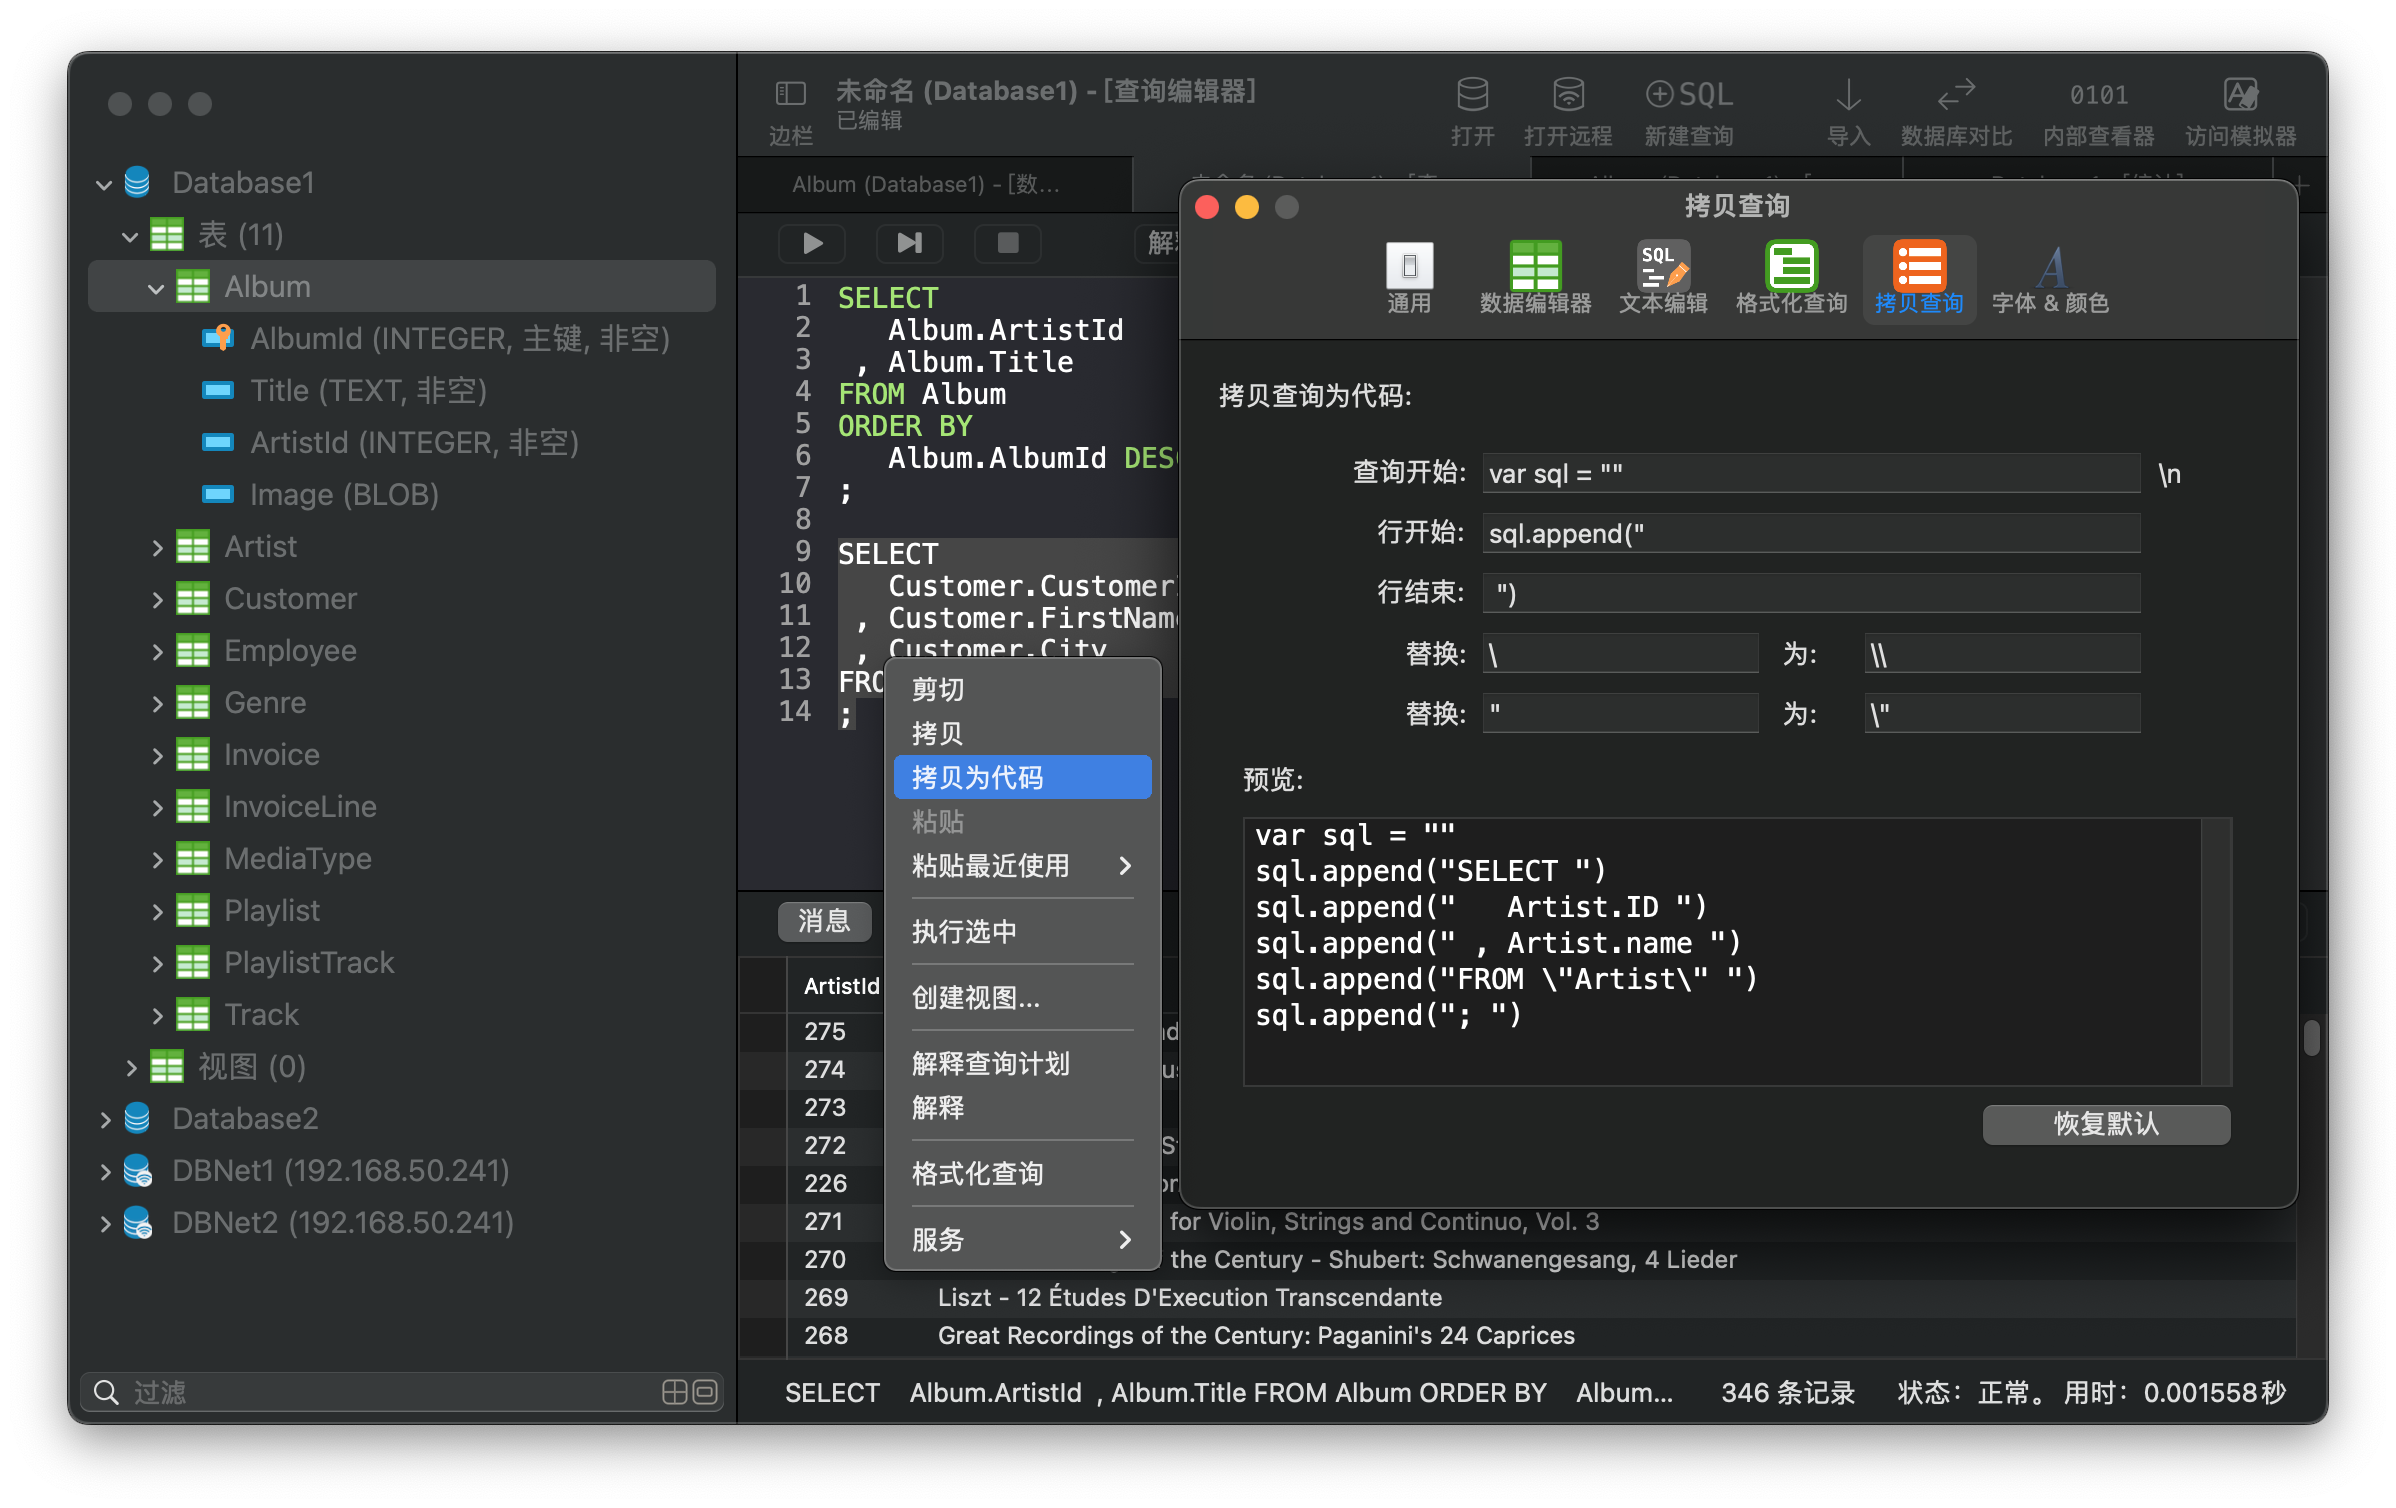Image resolution: width=2396 pixels, height=1508 pixels.
Task: Click the step execute button
Action: point(909,243)
